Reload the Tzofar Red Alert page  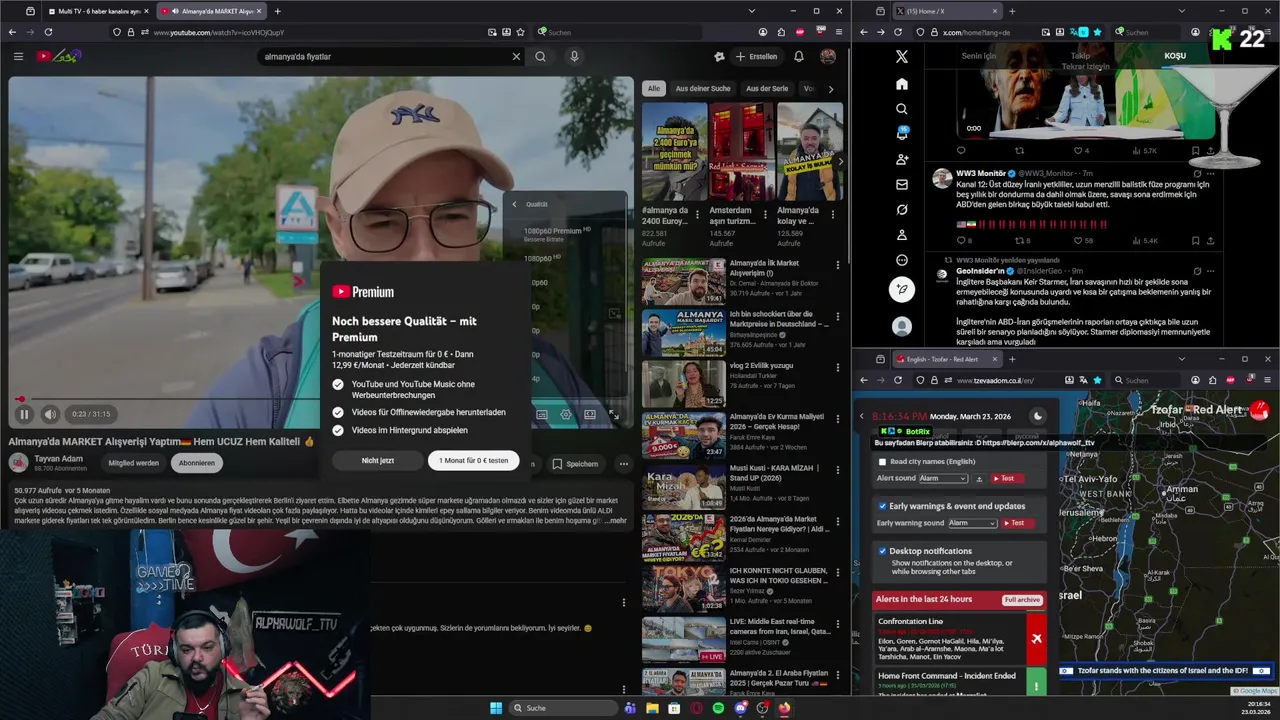898,380
